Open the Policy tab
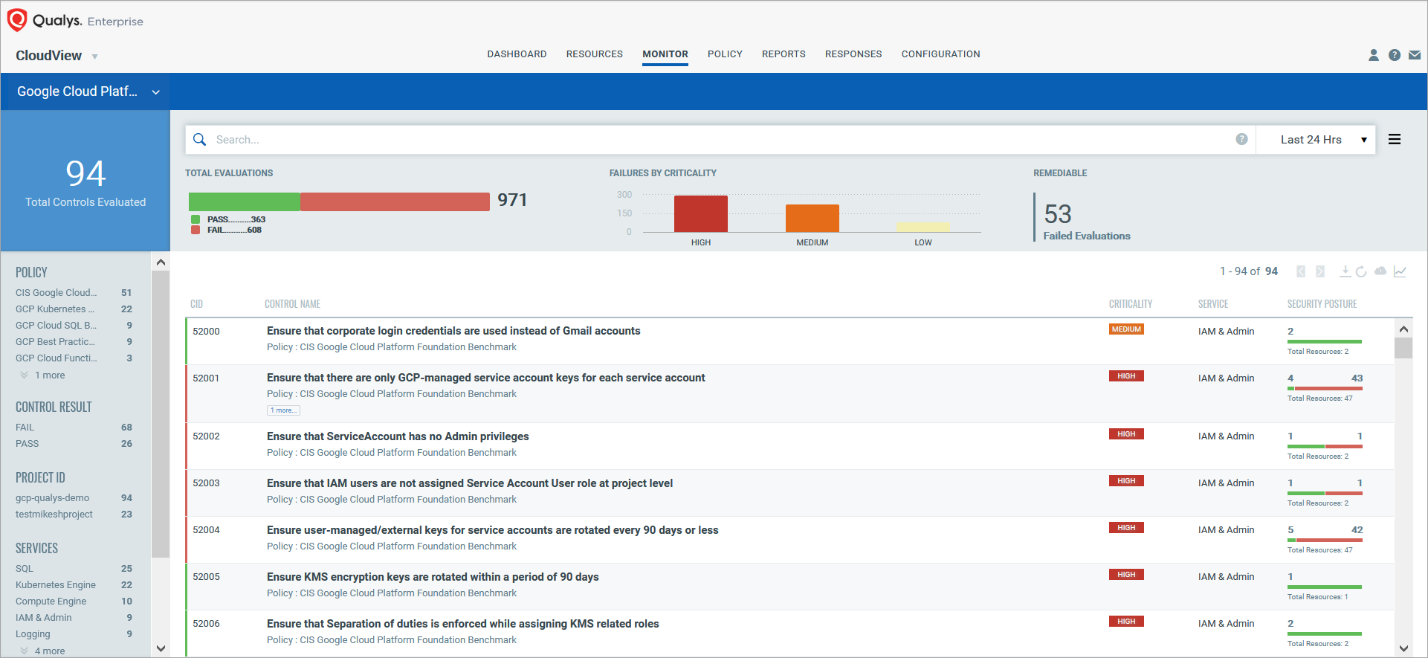The width and height of the screenshot is (1428, 658). coord(725,54)
